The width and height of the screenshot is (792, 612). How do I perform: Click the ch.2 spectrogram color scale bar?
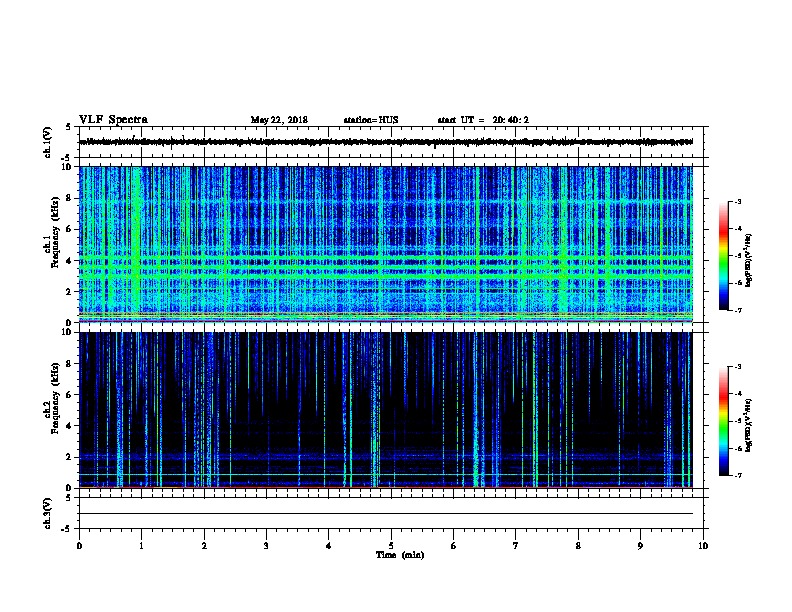click(x=724, y=421)
